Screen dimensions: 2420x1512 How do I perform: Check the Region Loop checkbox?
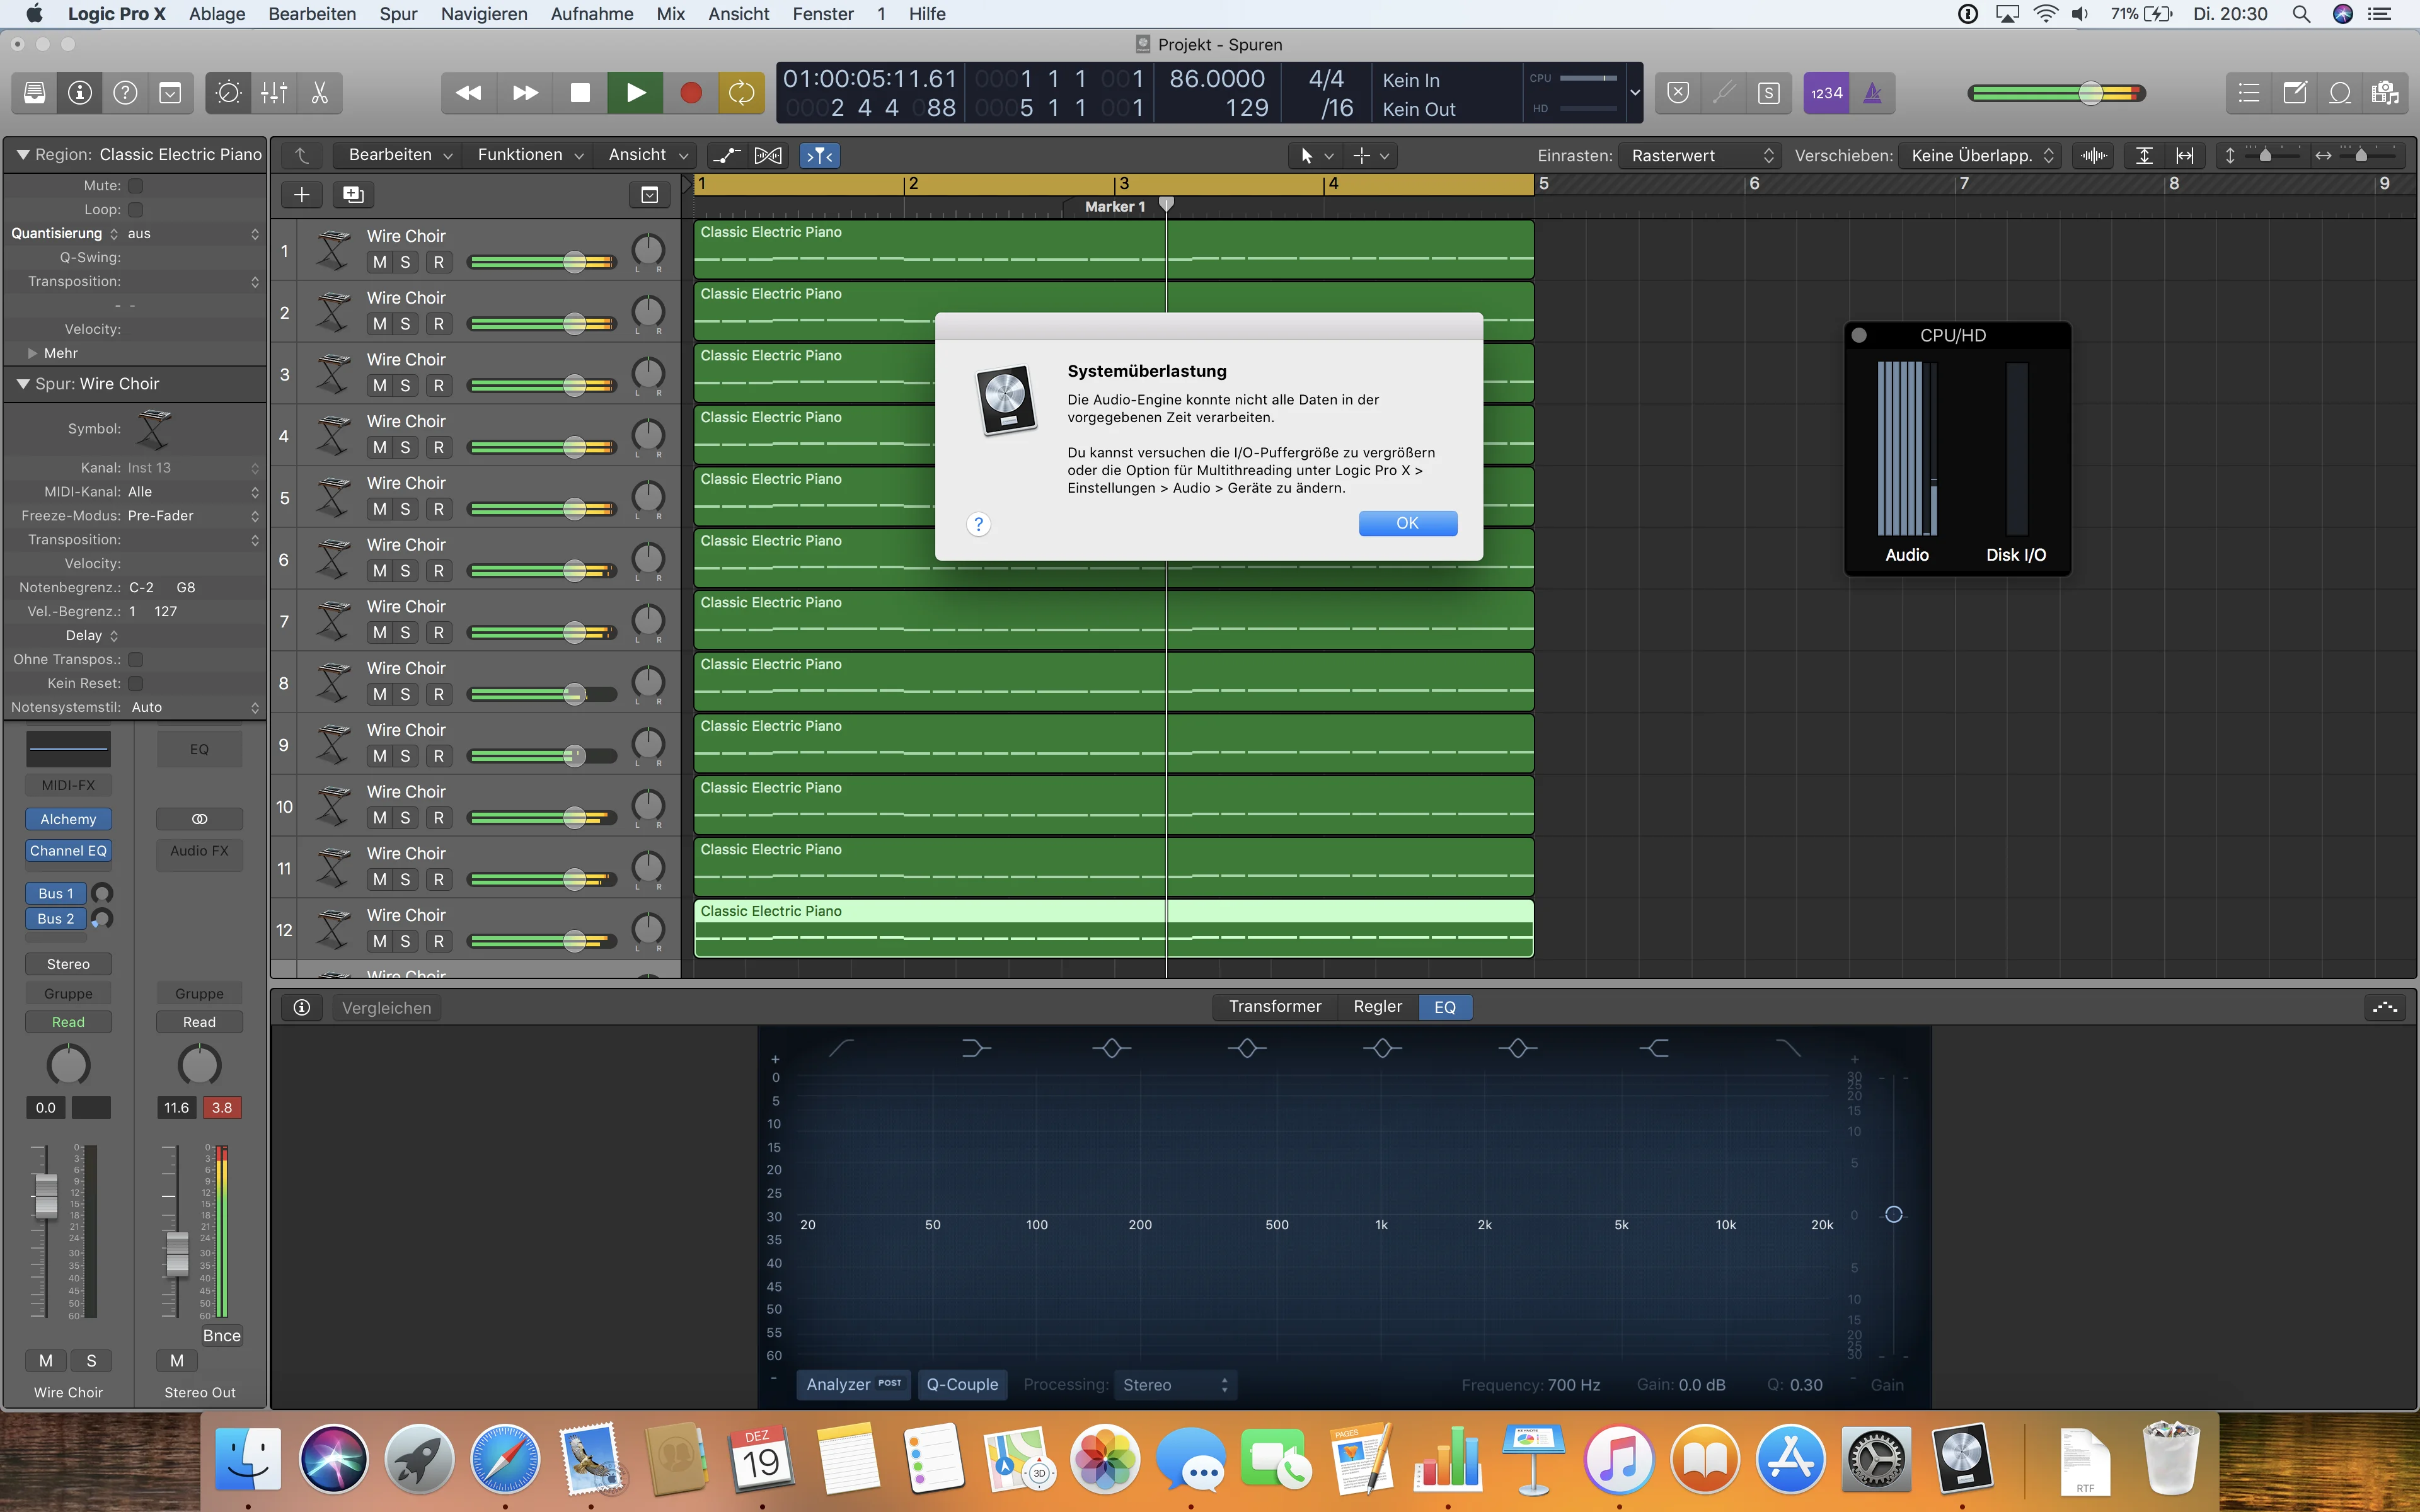pyautogui.click(x=136, y=210)
